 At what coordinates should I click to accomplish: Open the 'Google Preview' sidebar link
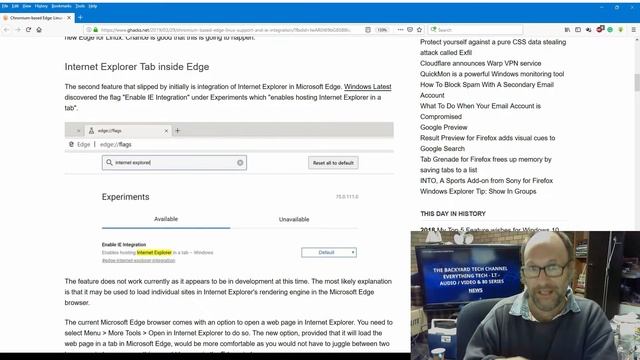point(444,127)
